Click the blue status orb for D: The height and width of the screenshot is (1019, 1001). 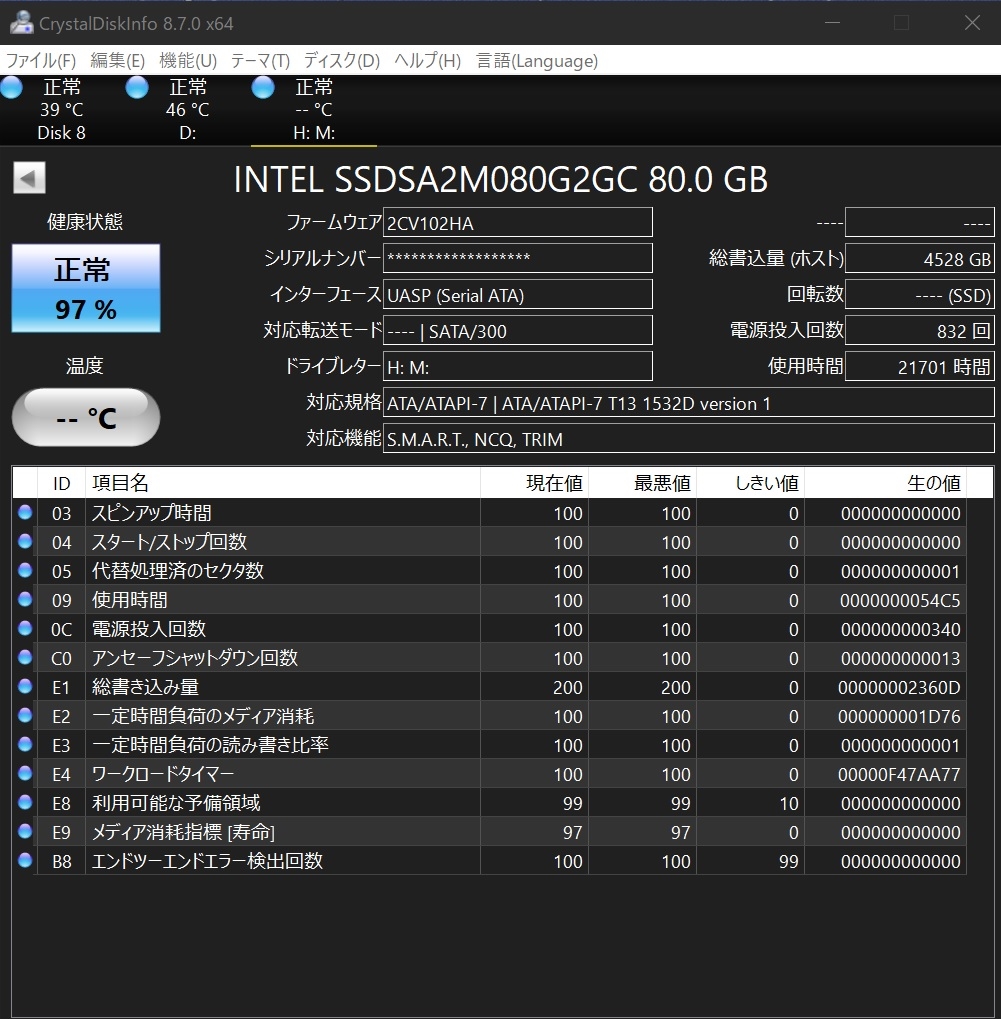click(137, 87)
